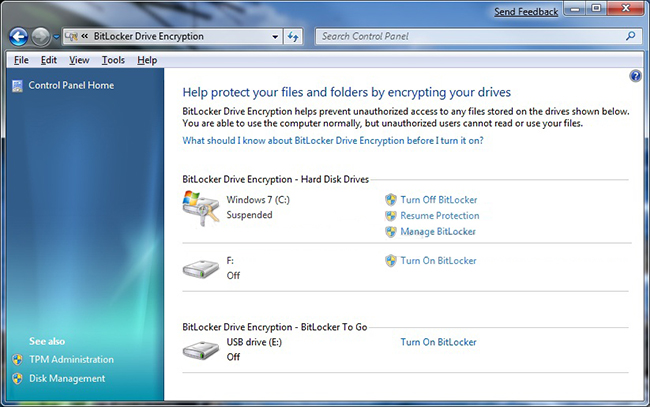Open the View menu
650x407 pixels.
[x=79, y=60]
